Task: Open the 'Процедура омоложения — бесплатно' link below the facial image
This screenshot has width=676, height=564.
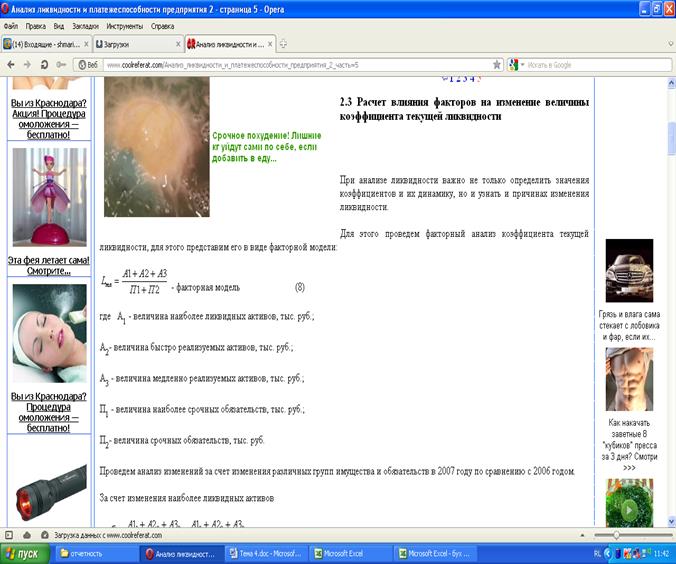Action: pos(48,412)
